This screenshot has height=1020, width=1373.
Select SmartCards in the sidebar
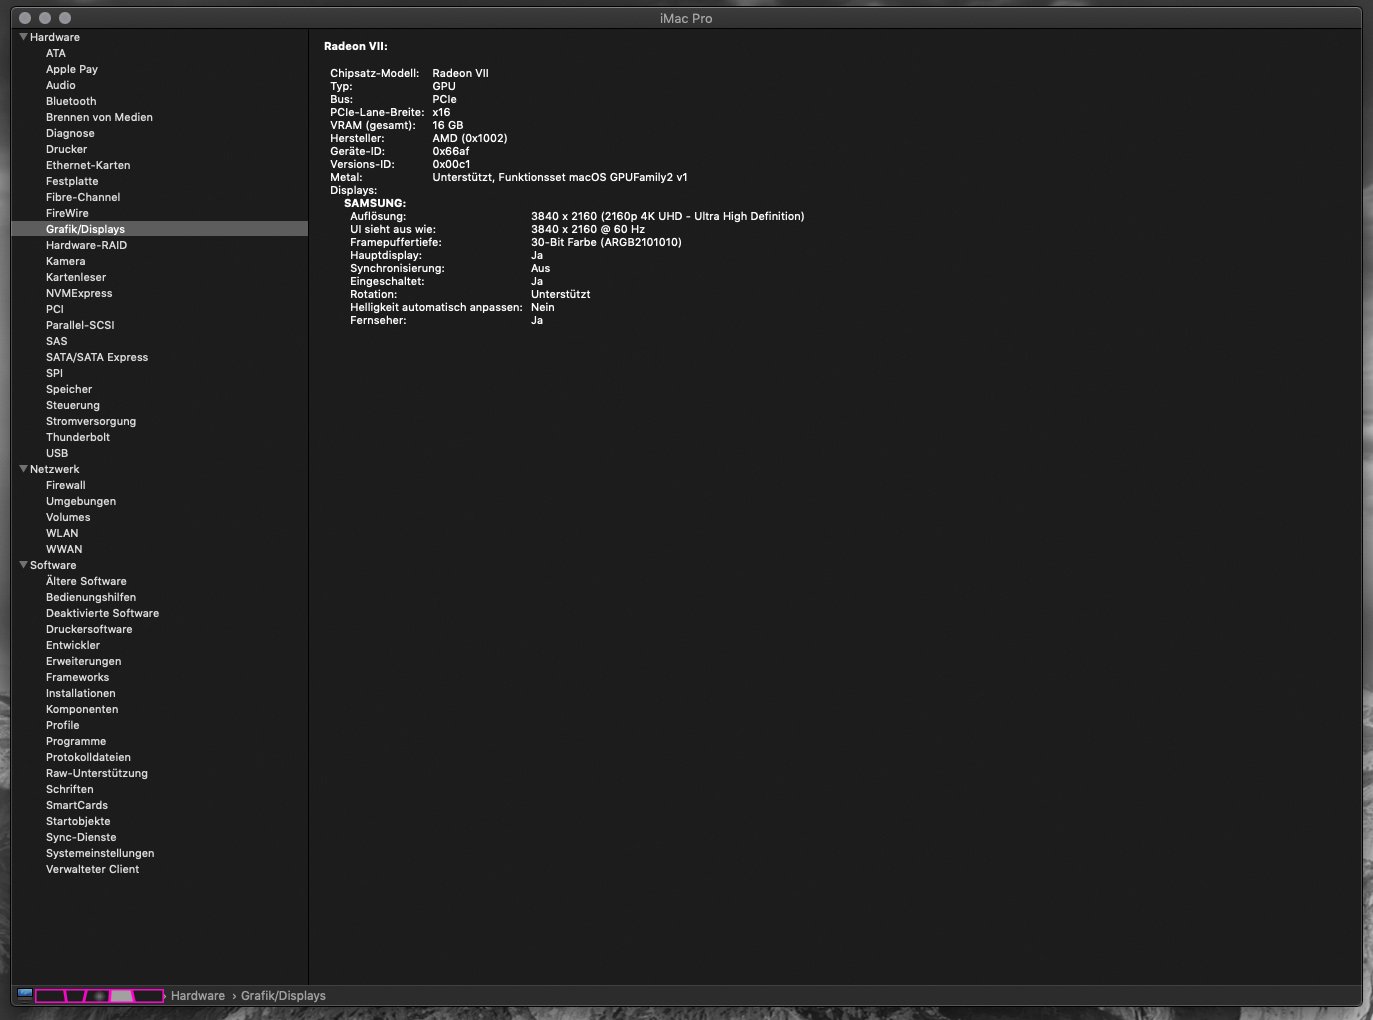(77, 805)
